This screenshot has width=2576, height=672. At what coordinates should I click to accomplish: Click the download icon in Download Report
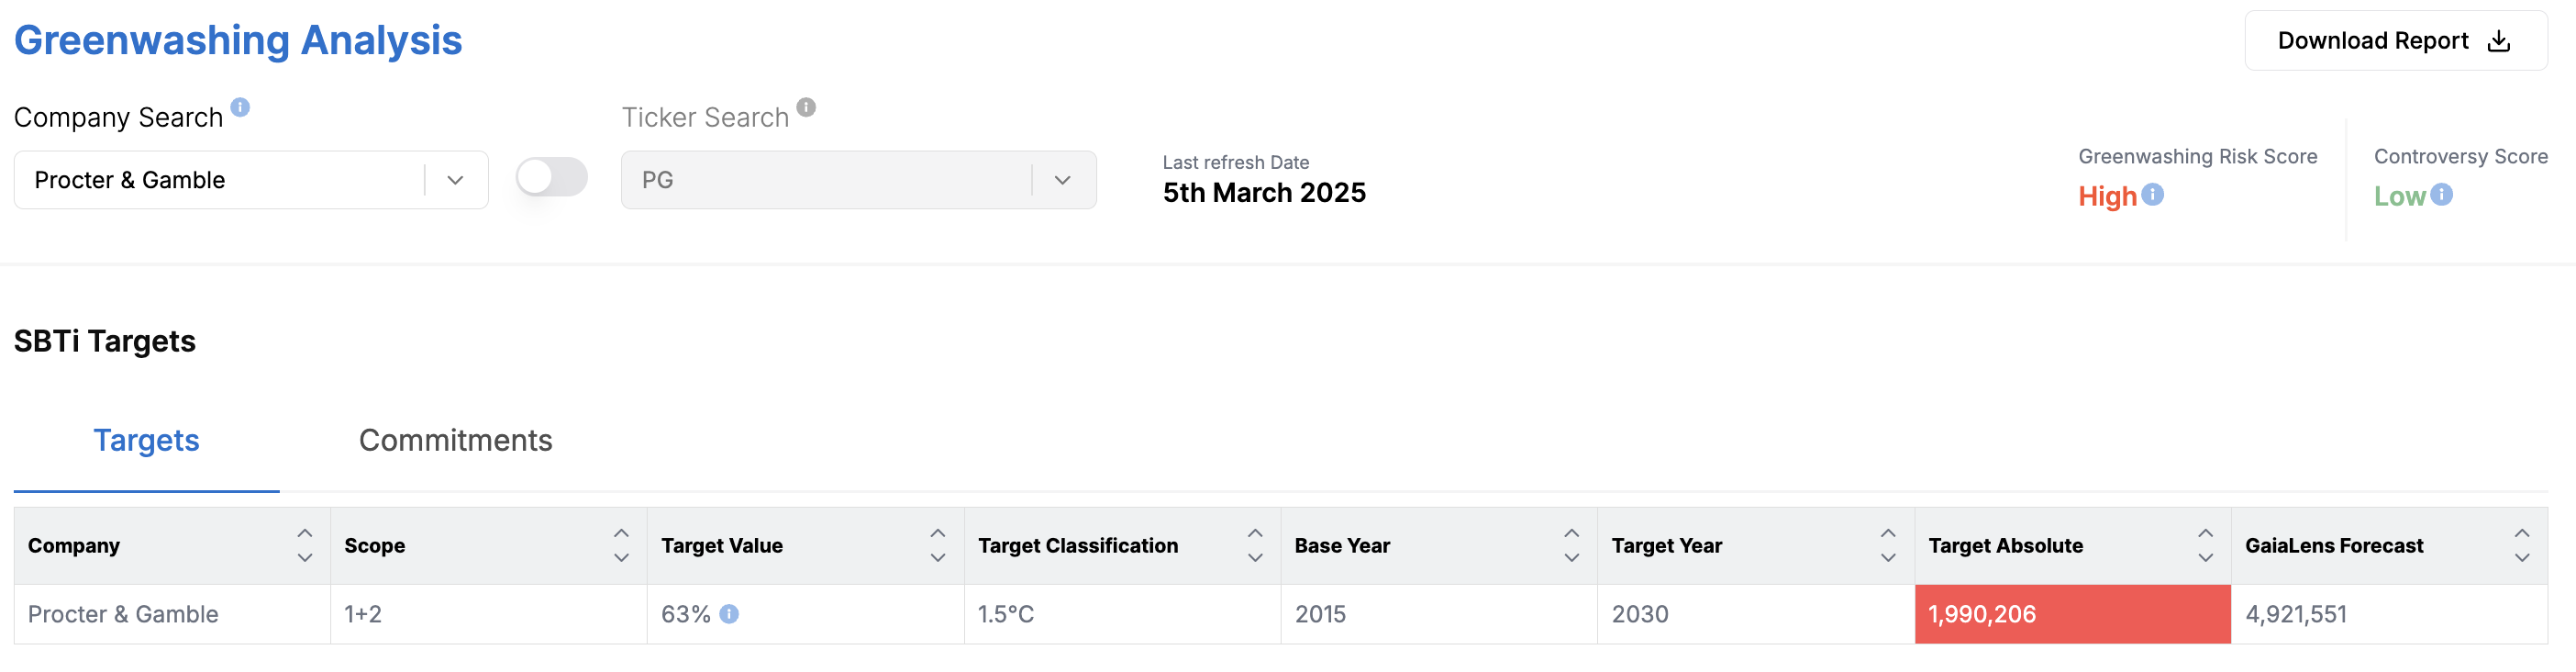coord(2499,41)
